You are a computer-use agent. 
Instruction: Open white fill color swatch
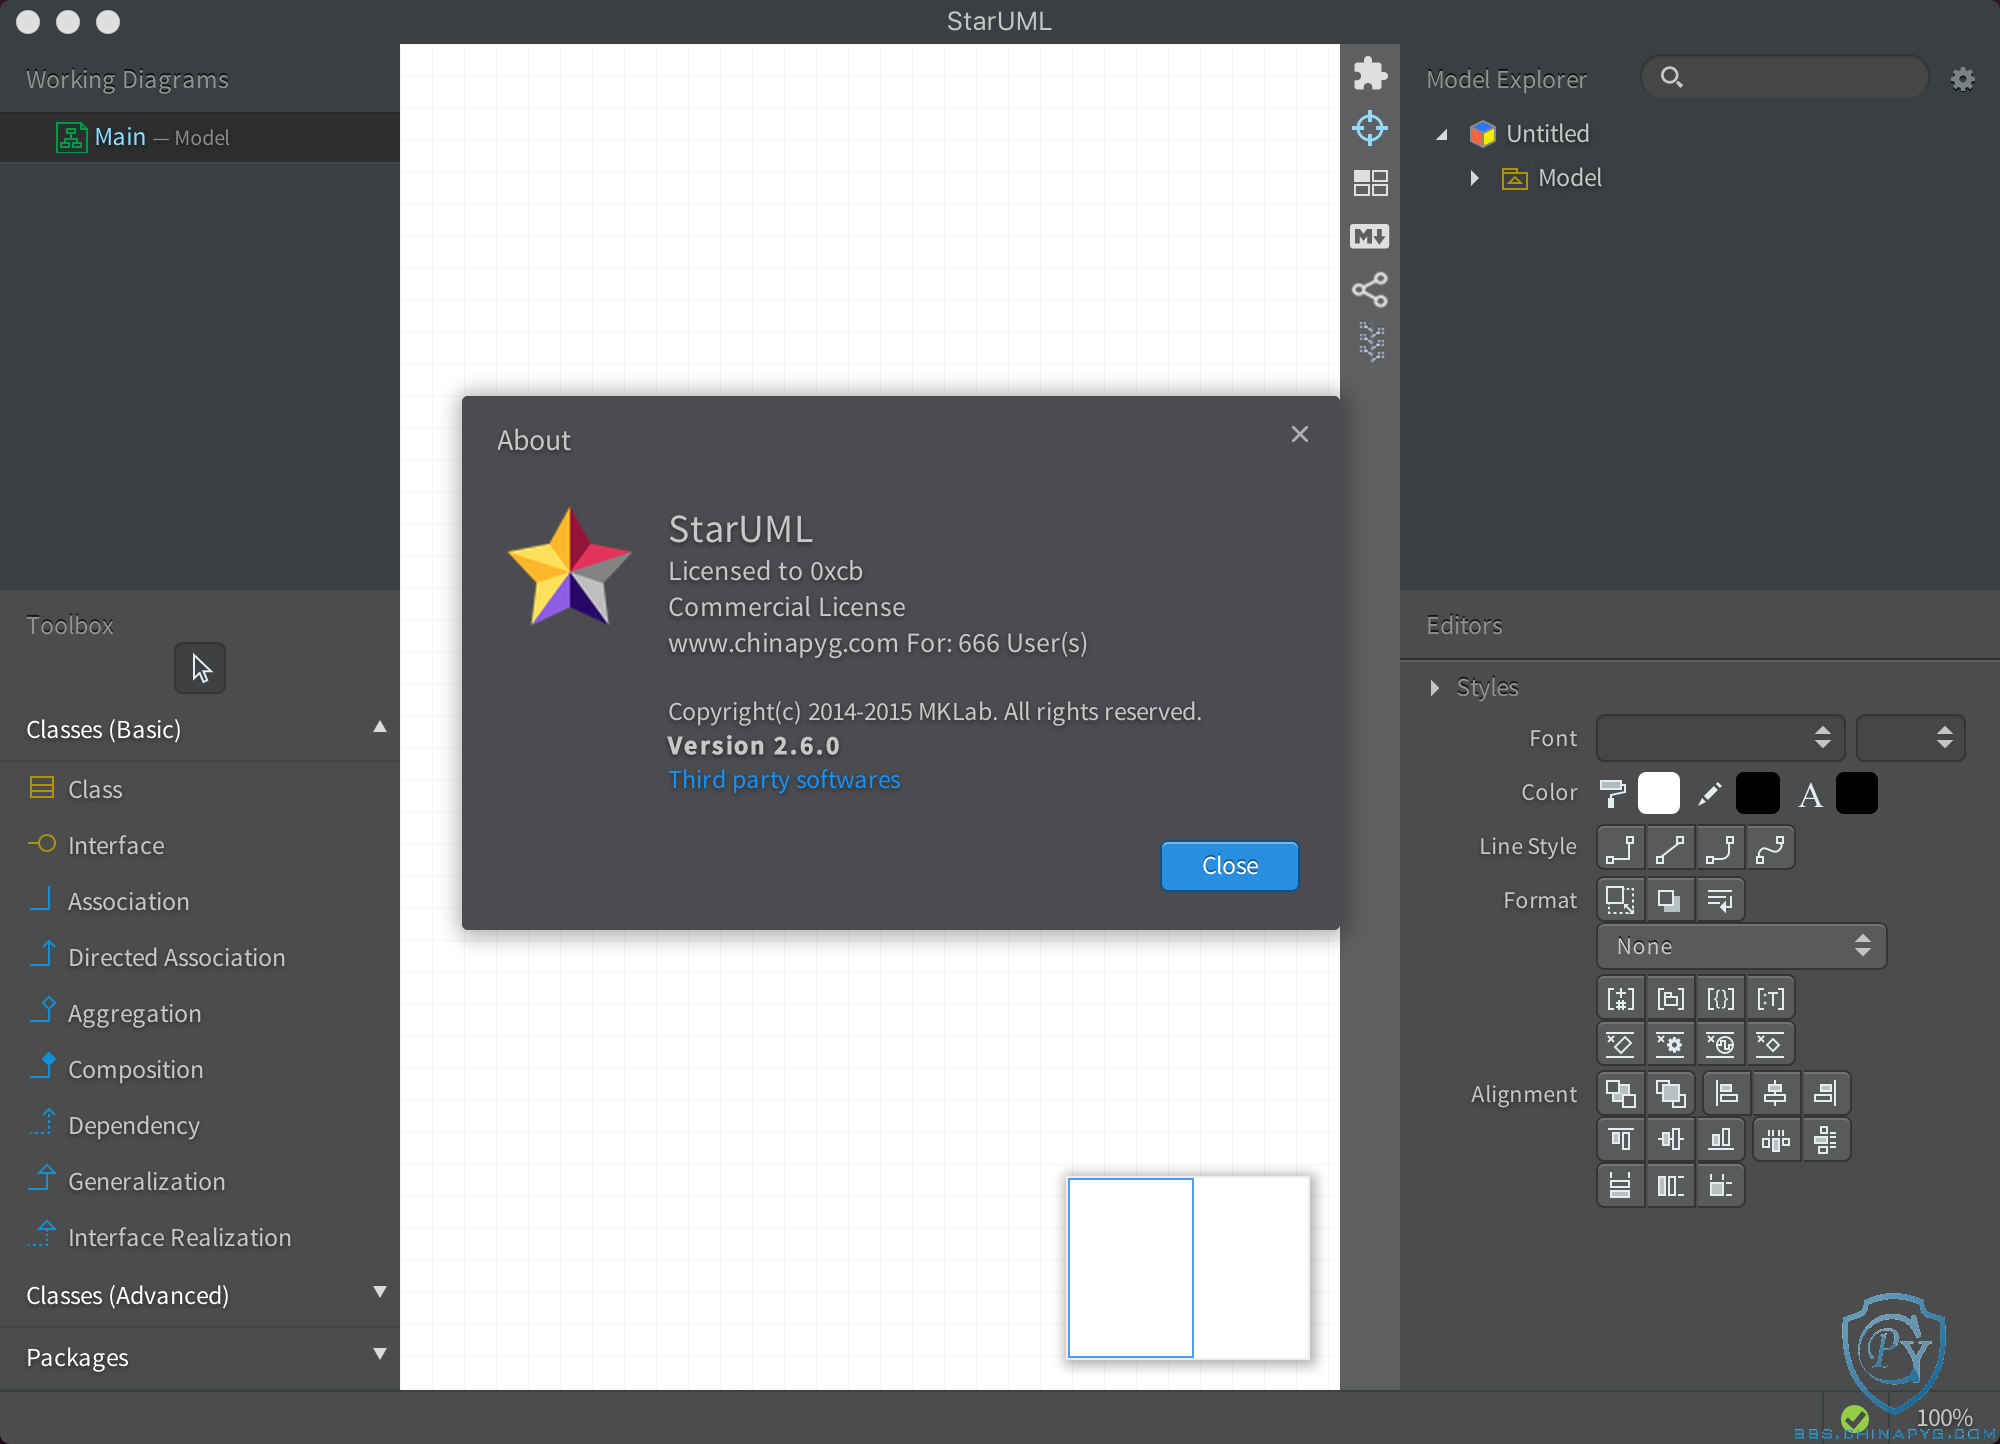pos(1659,794)
